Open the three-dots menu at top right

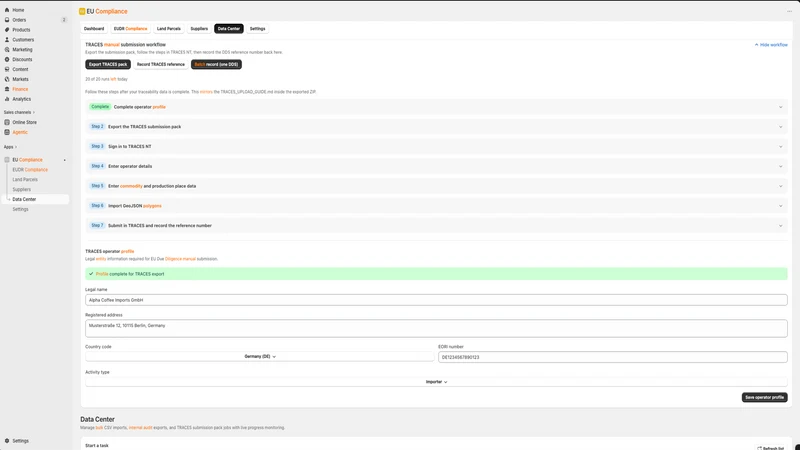(x=789, y=11)
